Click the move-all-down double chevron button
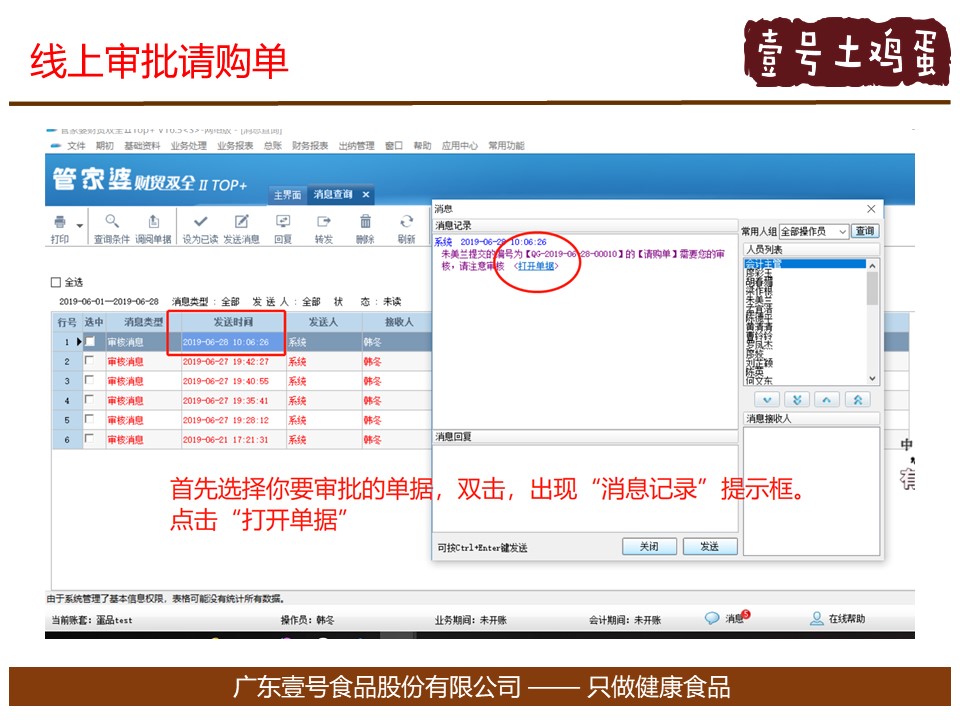 point(796,399)
